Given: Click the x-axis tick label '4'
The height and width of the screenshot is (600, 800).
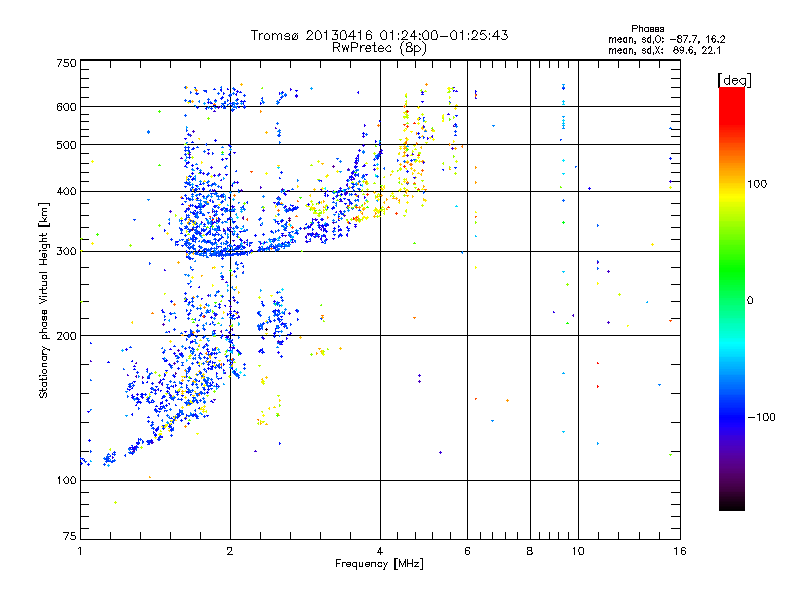Looking at the screenshot, I should coord(380,551).
